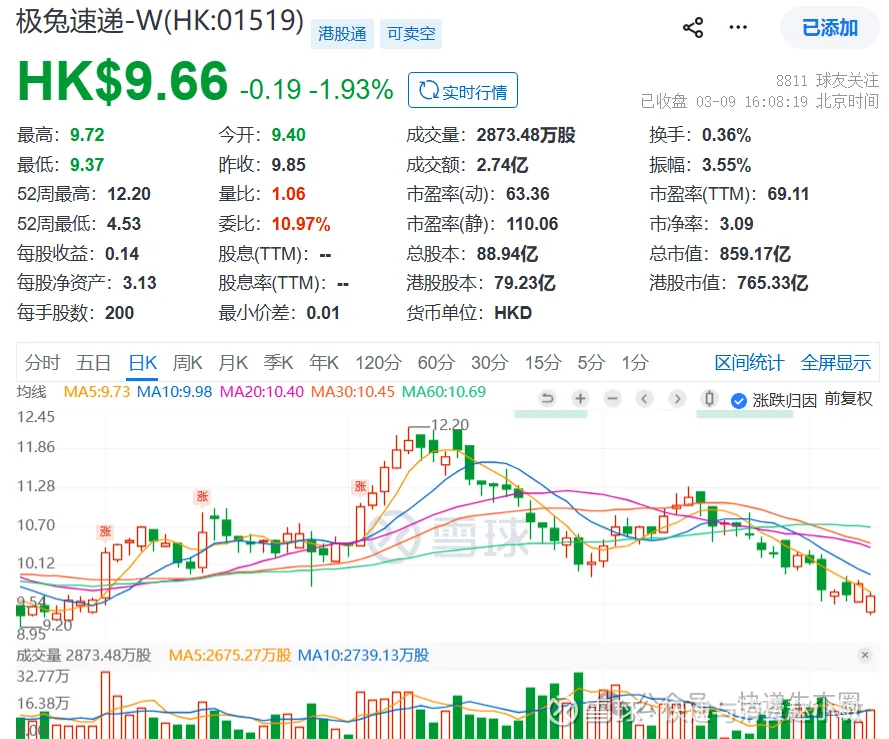Select the 月K tab

click(233, 362)
